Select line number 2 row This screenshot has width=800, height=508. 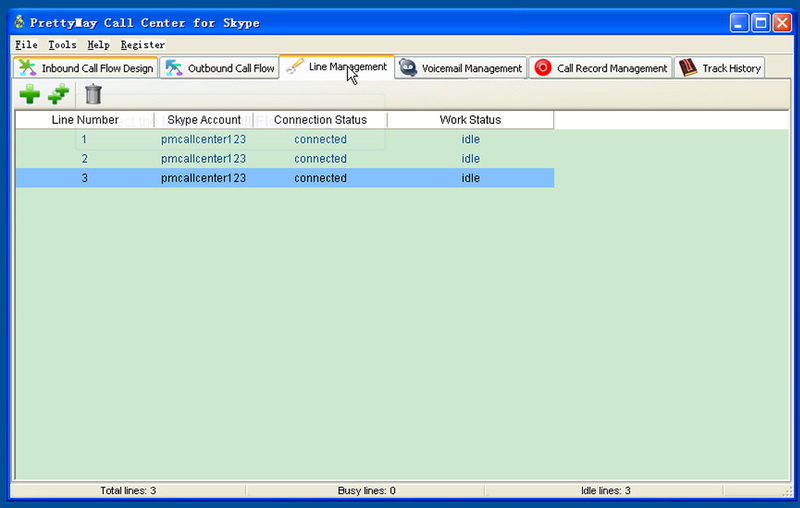click(x=285, y=159)
